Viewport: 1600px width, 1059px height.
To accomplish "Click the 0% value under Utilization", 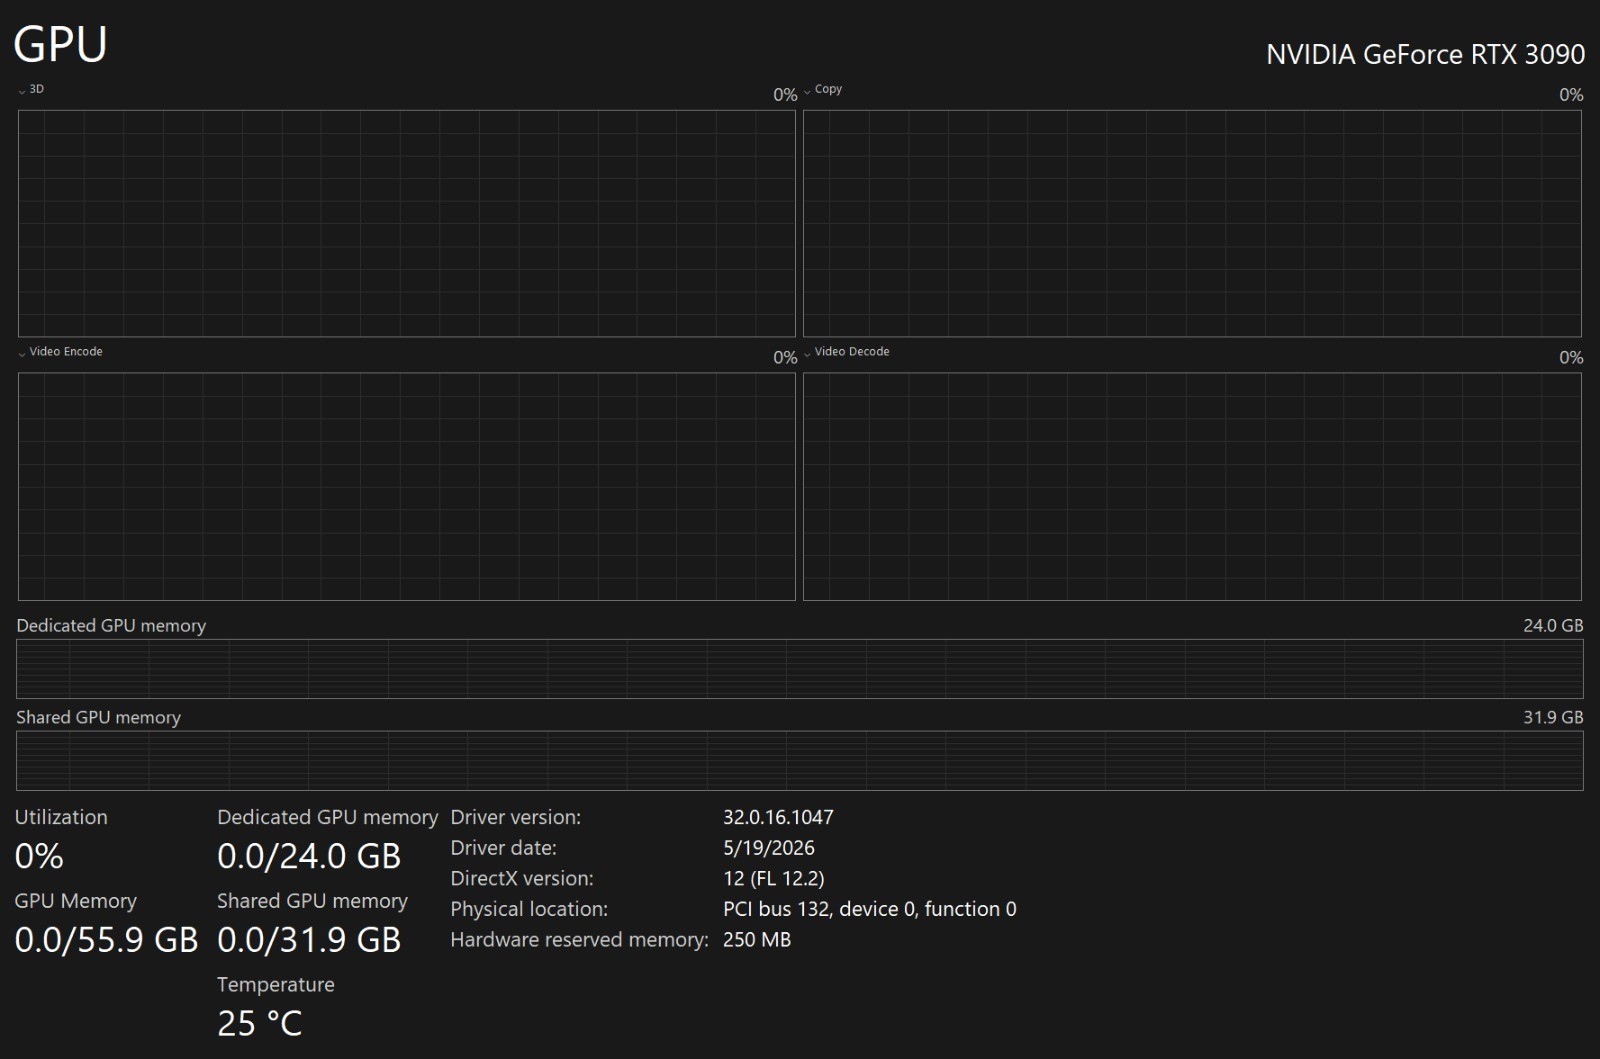I will [x=39, y=856].
